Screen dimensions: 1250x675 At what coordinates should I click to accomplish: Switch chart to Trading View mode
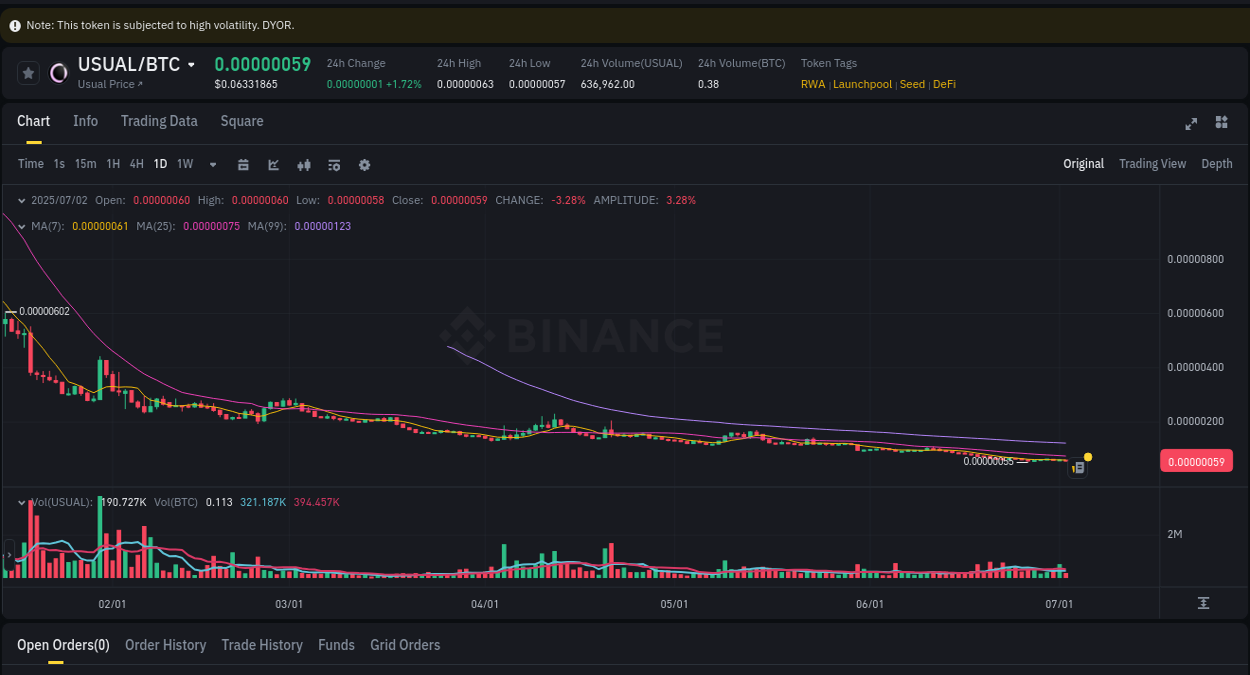click(1152, 163)
